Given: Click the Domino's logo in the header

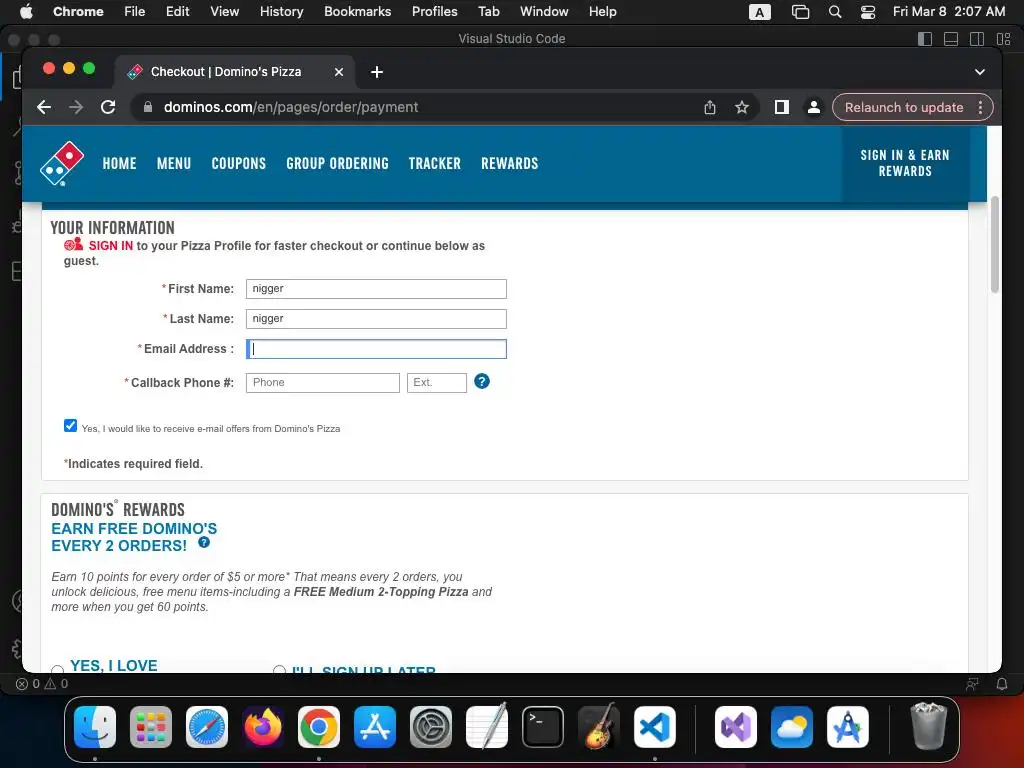Looking at the screenshot, I should [x=62, y=163].
